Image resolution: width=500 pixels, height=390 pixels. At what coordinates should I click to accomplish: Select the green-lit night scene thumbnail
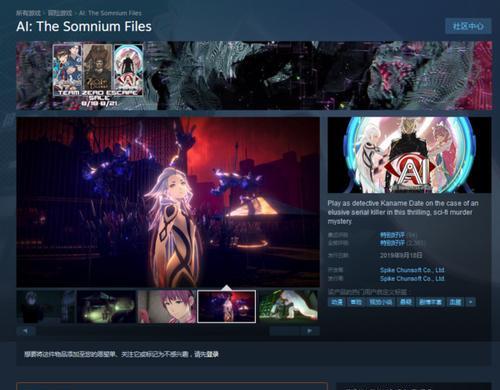click(x=106, y=307)
